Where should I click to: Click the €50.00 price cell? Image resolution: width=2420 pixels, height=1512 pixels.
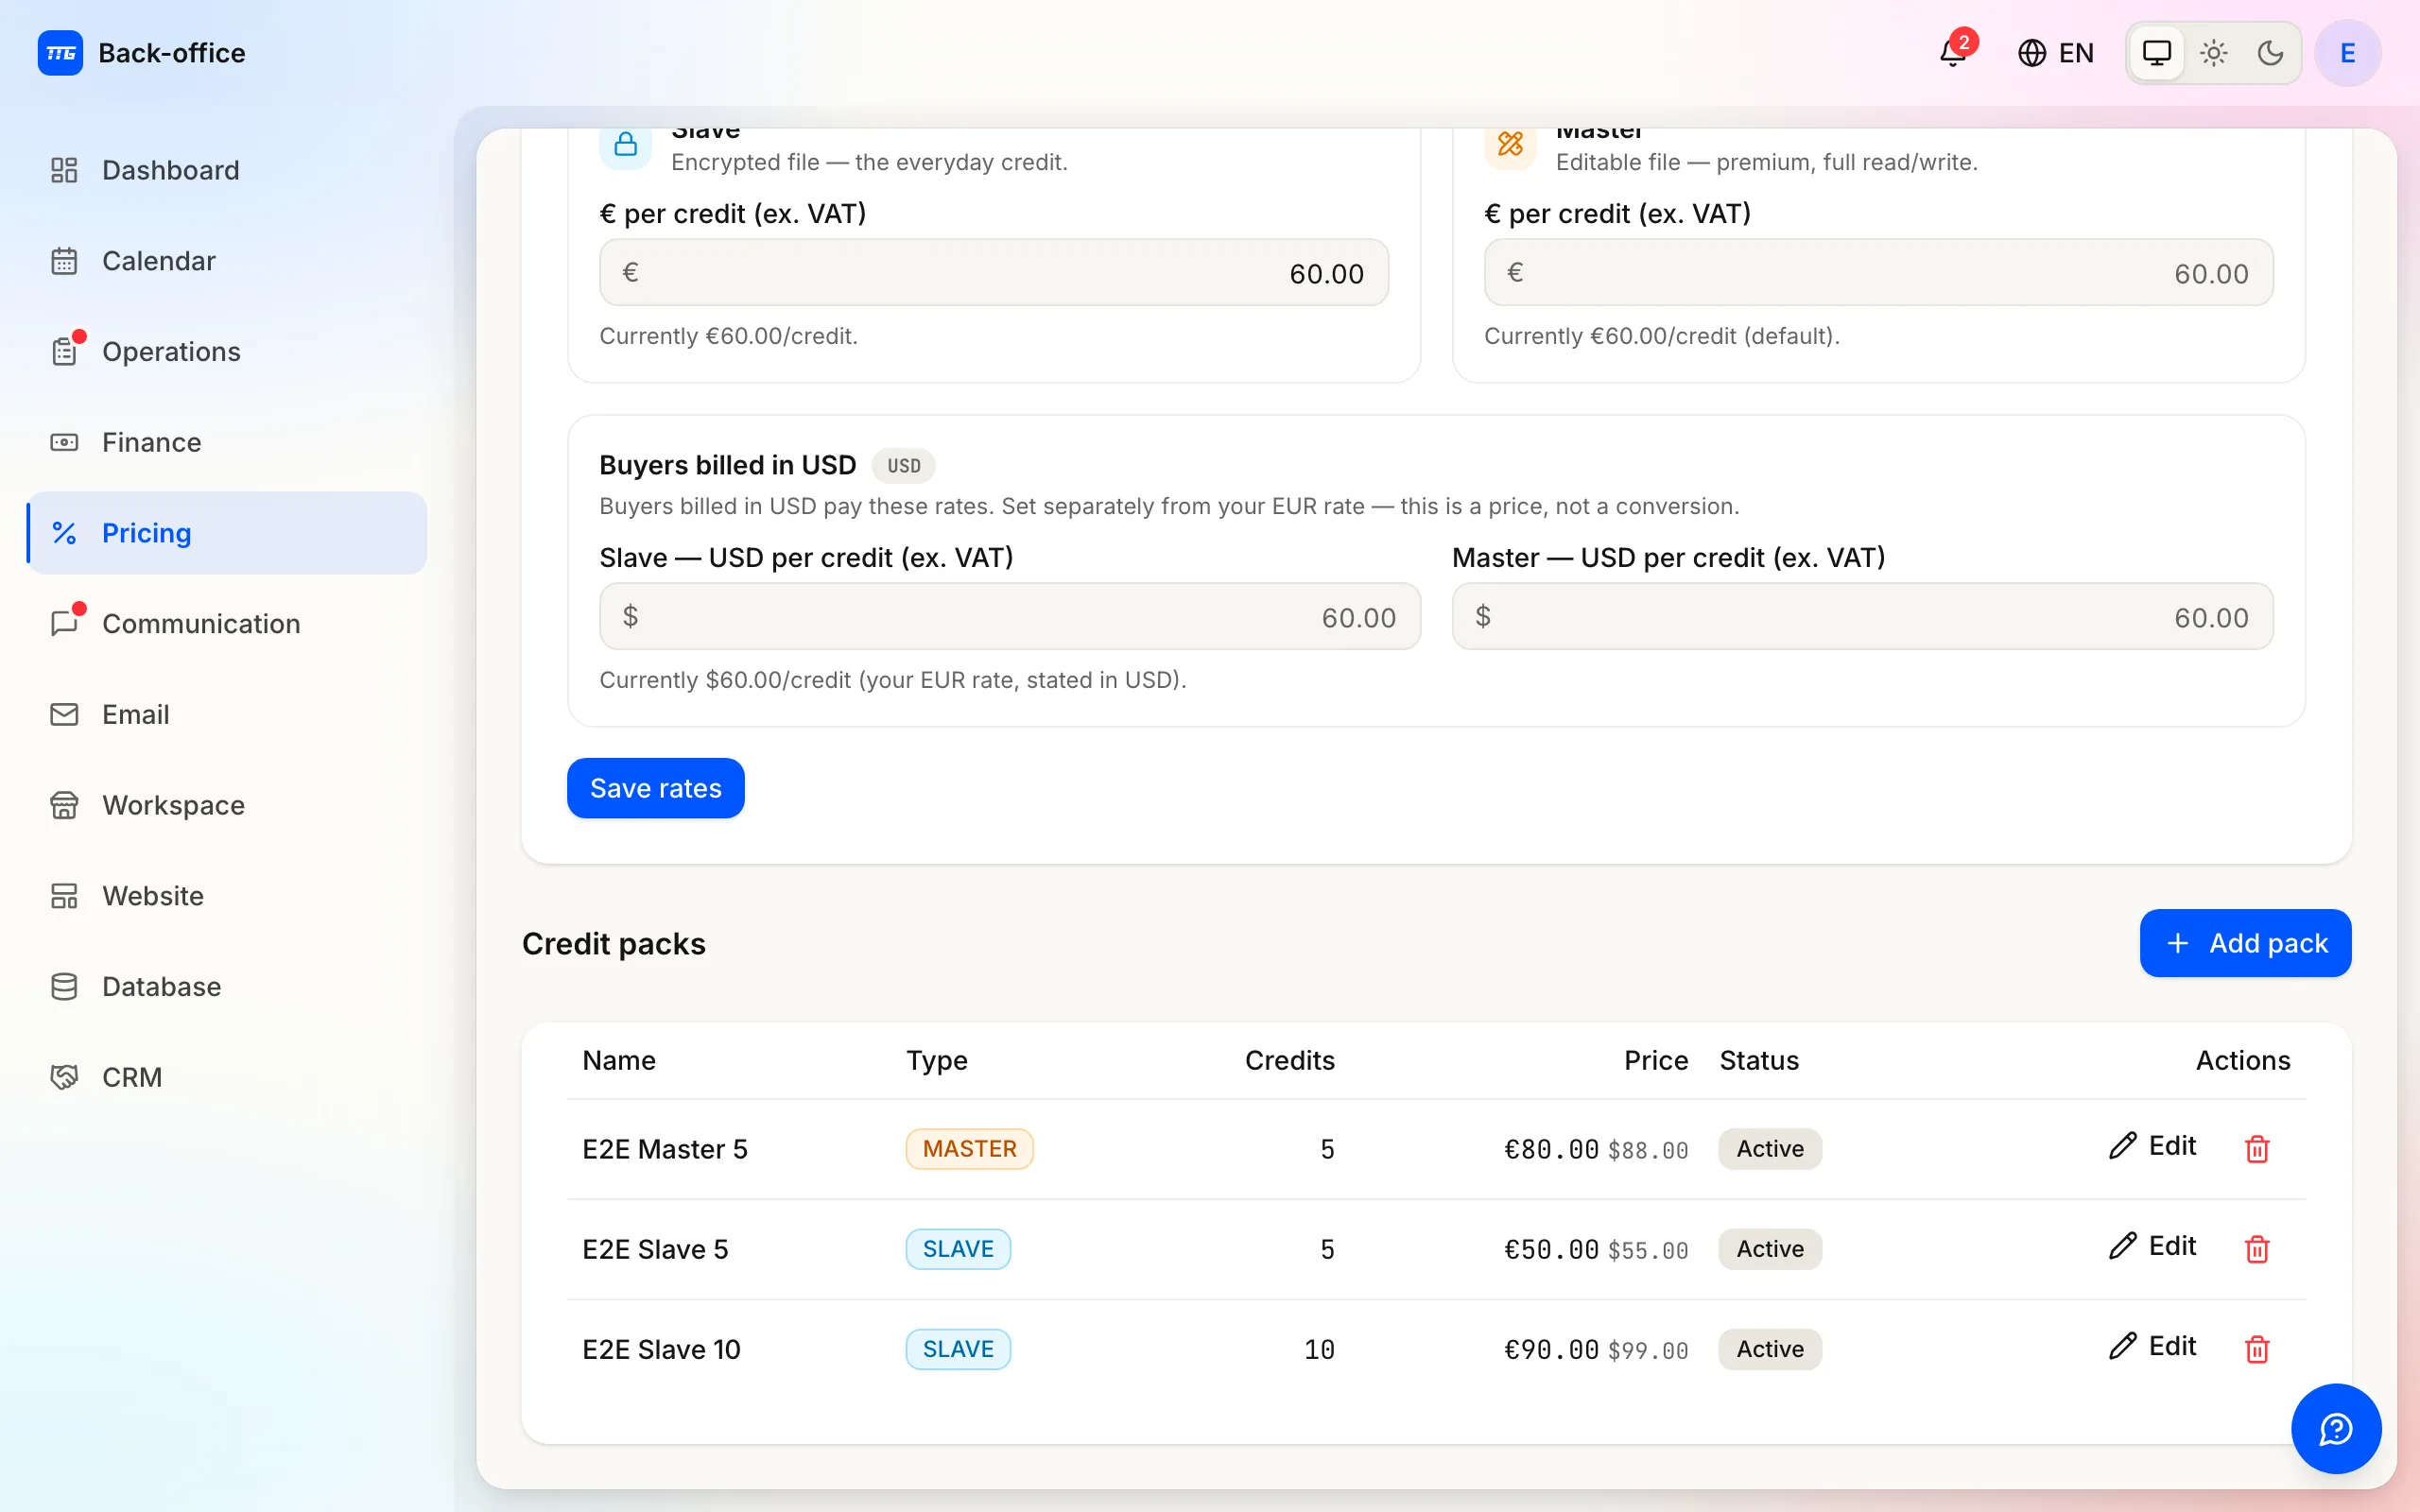click(x=1551, y=1250)
